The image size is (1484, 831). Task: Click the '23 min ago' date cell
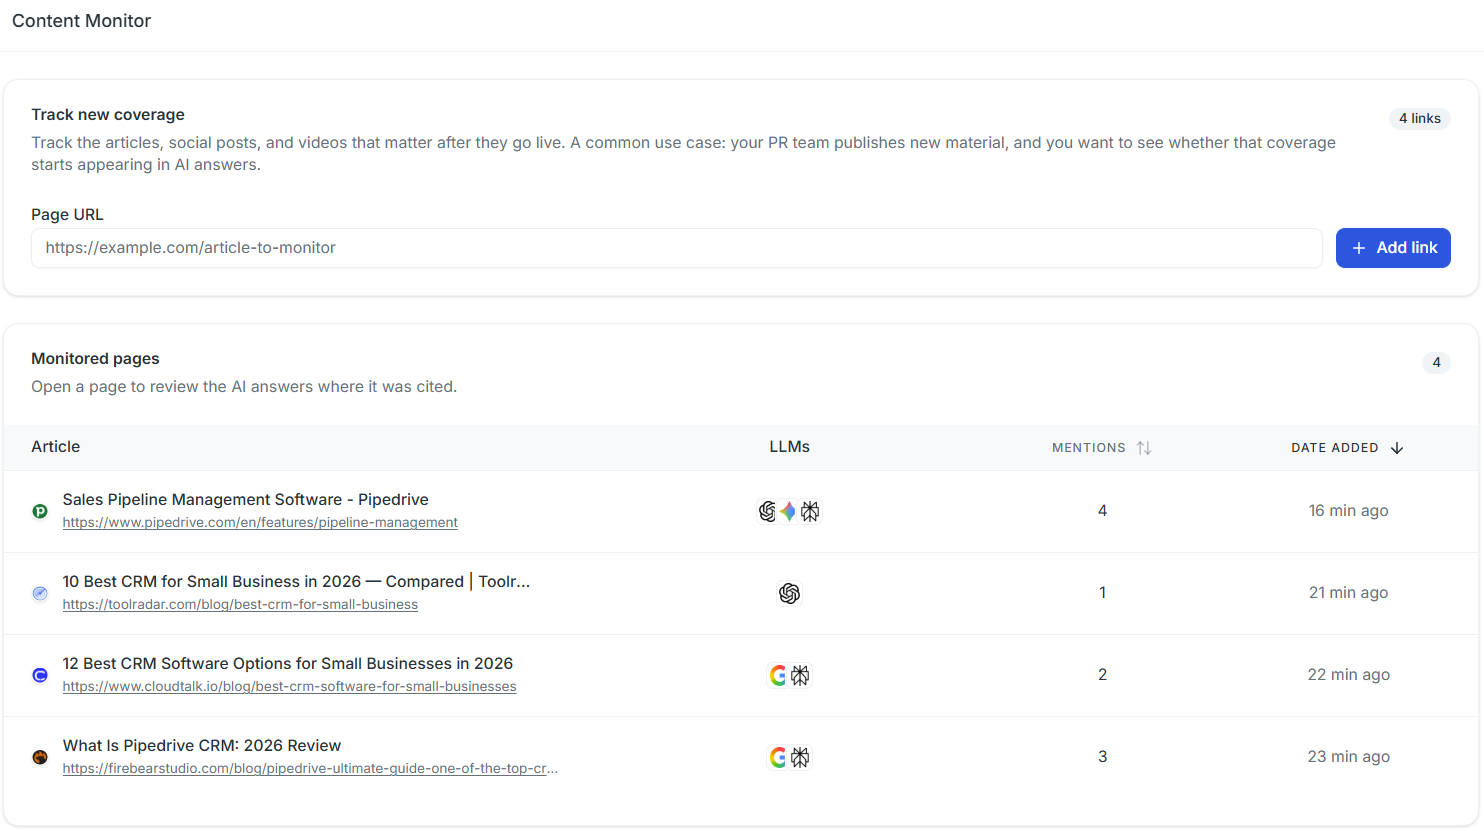1348,757
